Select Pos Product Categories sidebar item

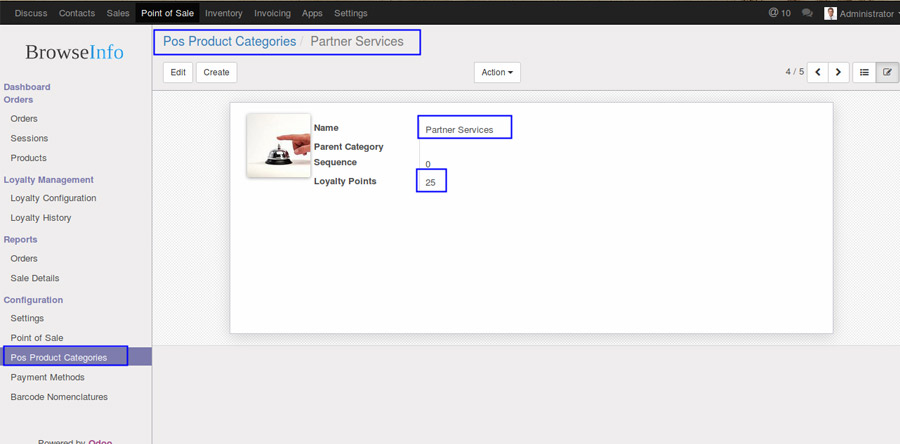[76, 357]
